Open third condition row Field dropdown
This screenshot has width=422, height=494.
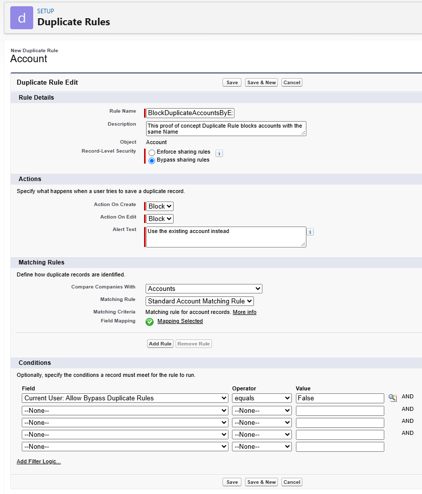point(125,423)
